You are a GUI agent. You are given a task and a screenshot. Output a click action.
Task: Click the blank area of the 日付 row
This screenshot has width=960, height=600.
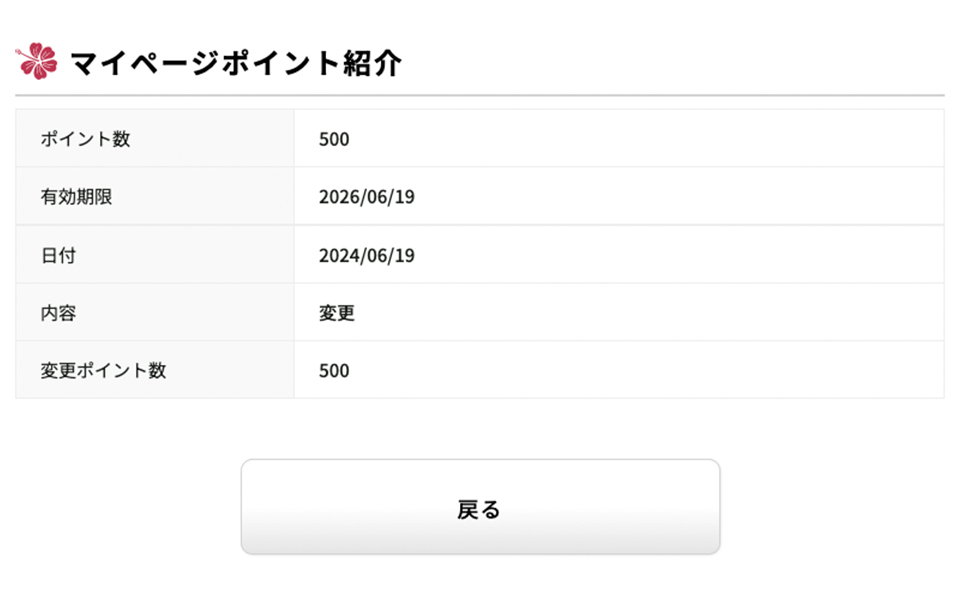coord(680,255)
